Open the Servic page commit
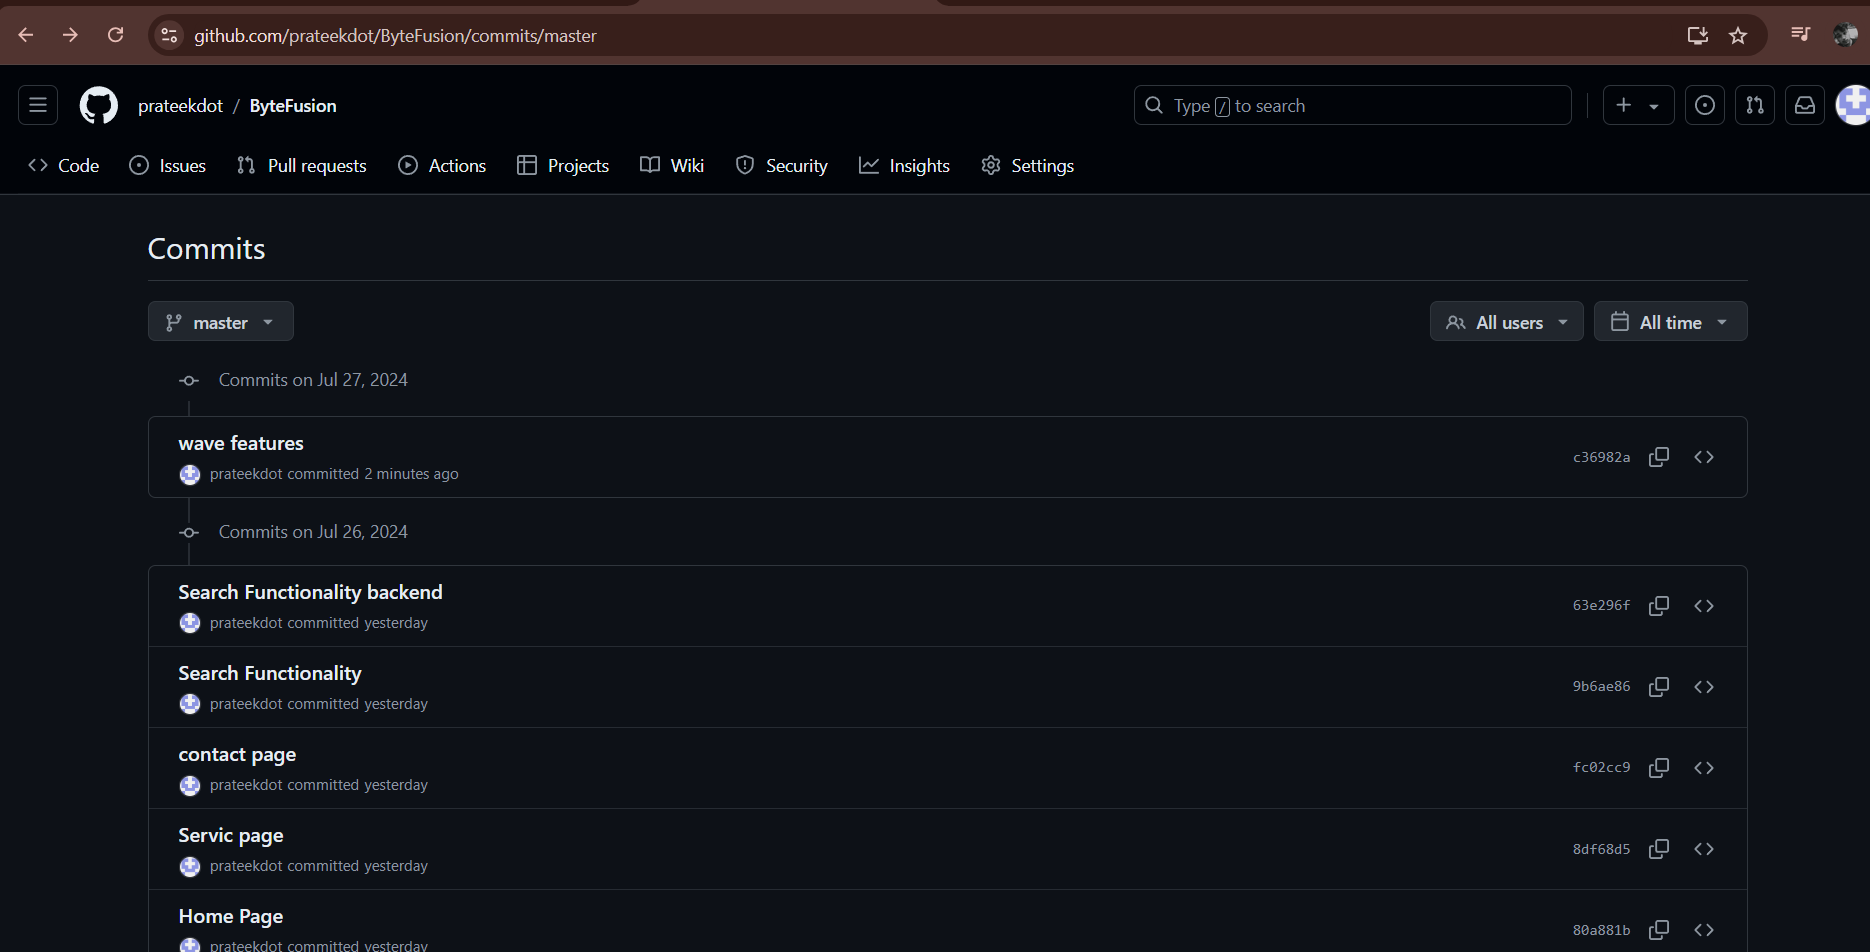This screenshot has width=1870, height=952. (231, 835)
